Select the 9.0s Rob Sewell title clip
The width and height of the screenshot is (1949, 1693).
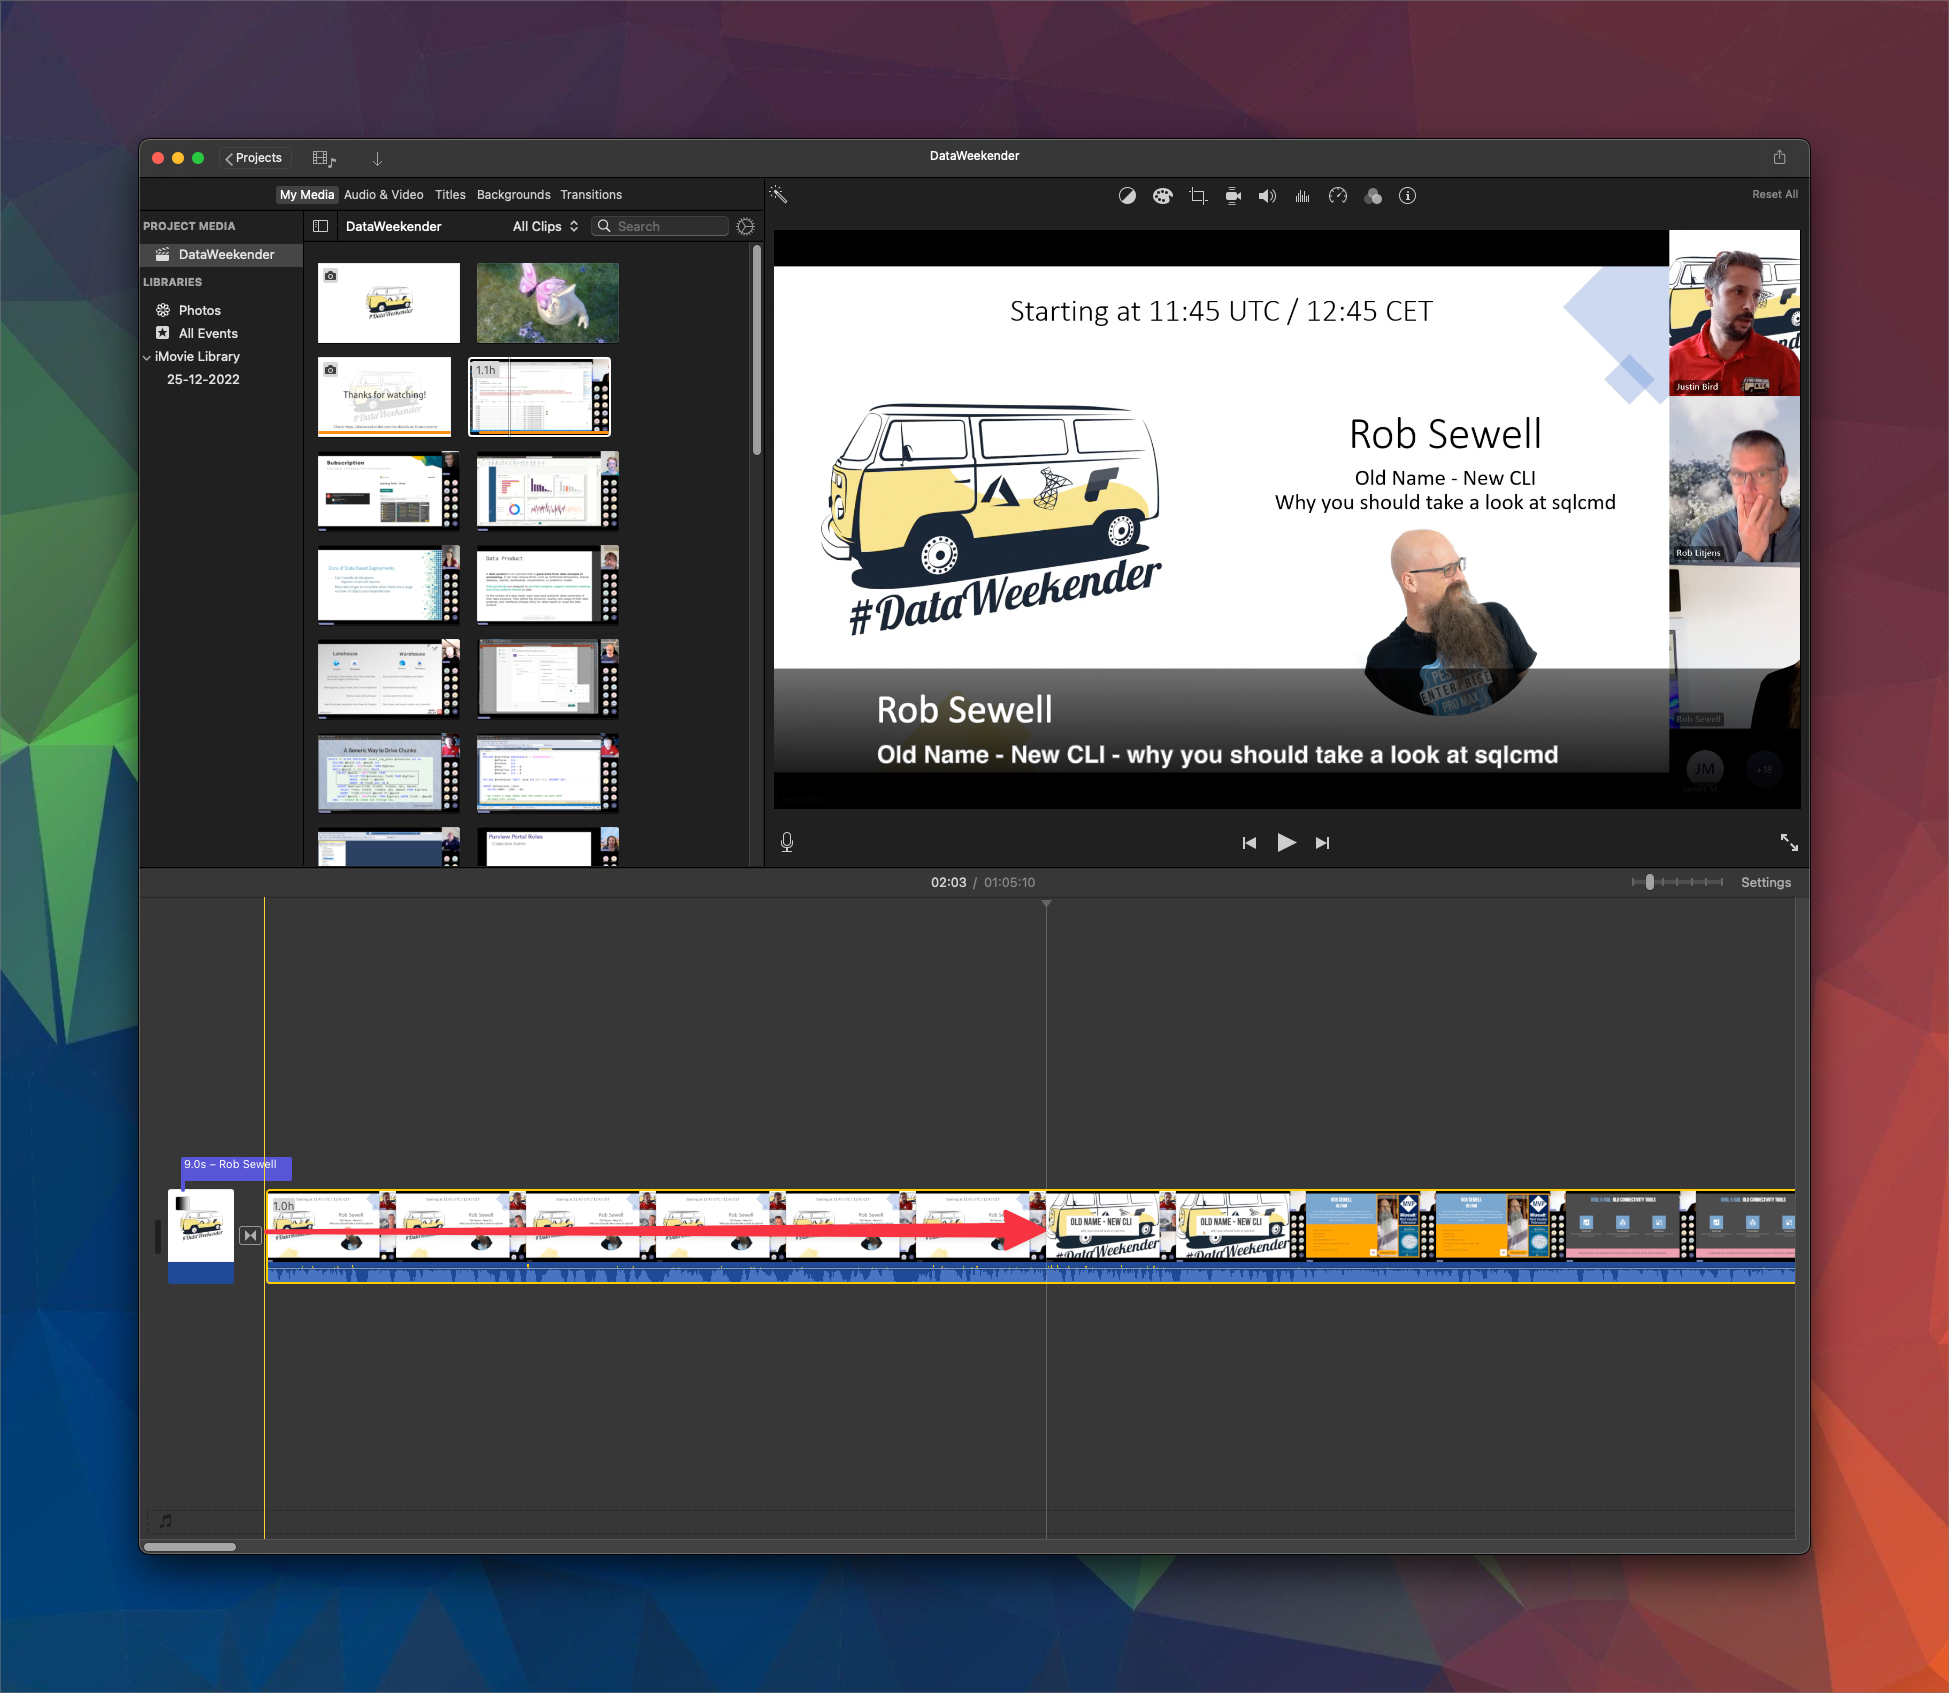coord(236,1167)
